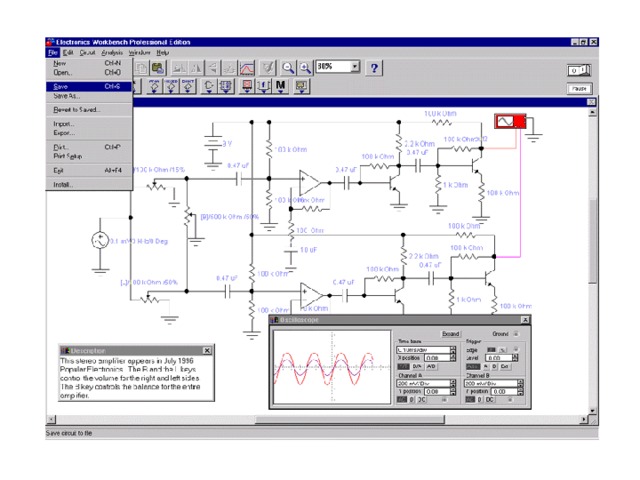Set Channel A coupling to DC
Image resolution: width=640 pixels, height=480 pixels.
(x=422, y=400)
